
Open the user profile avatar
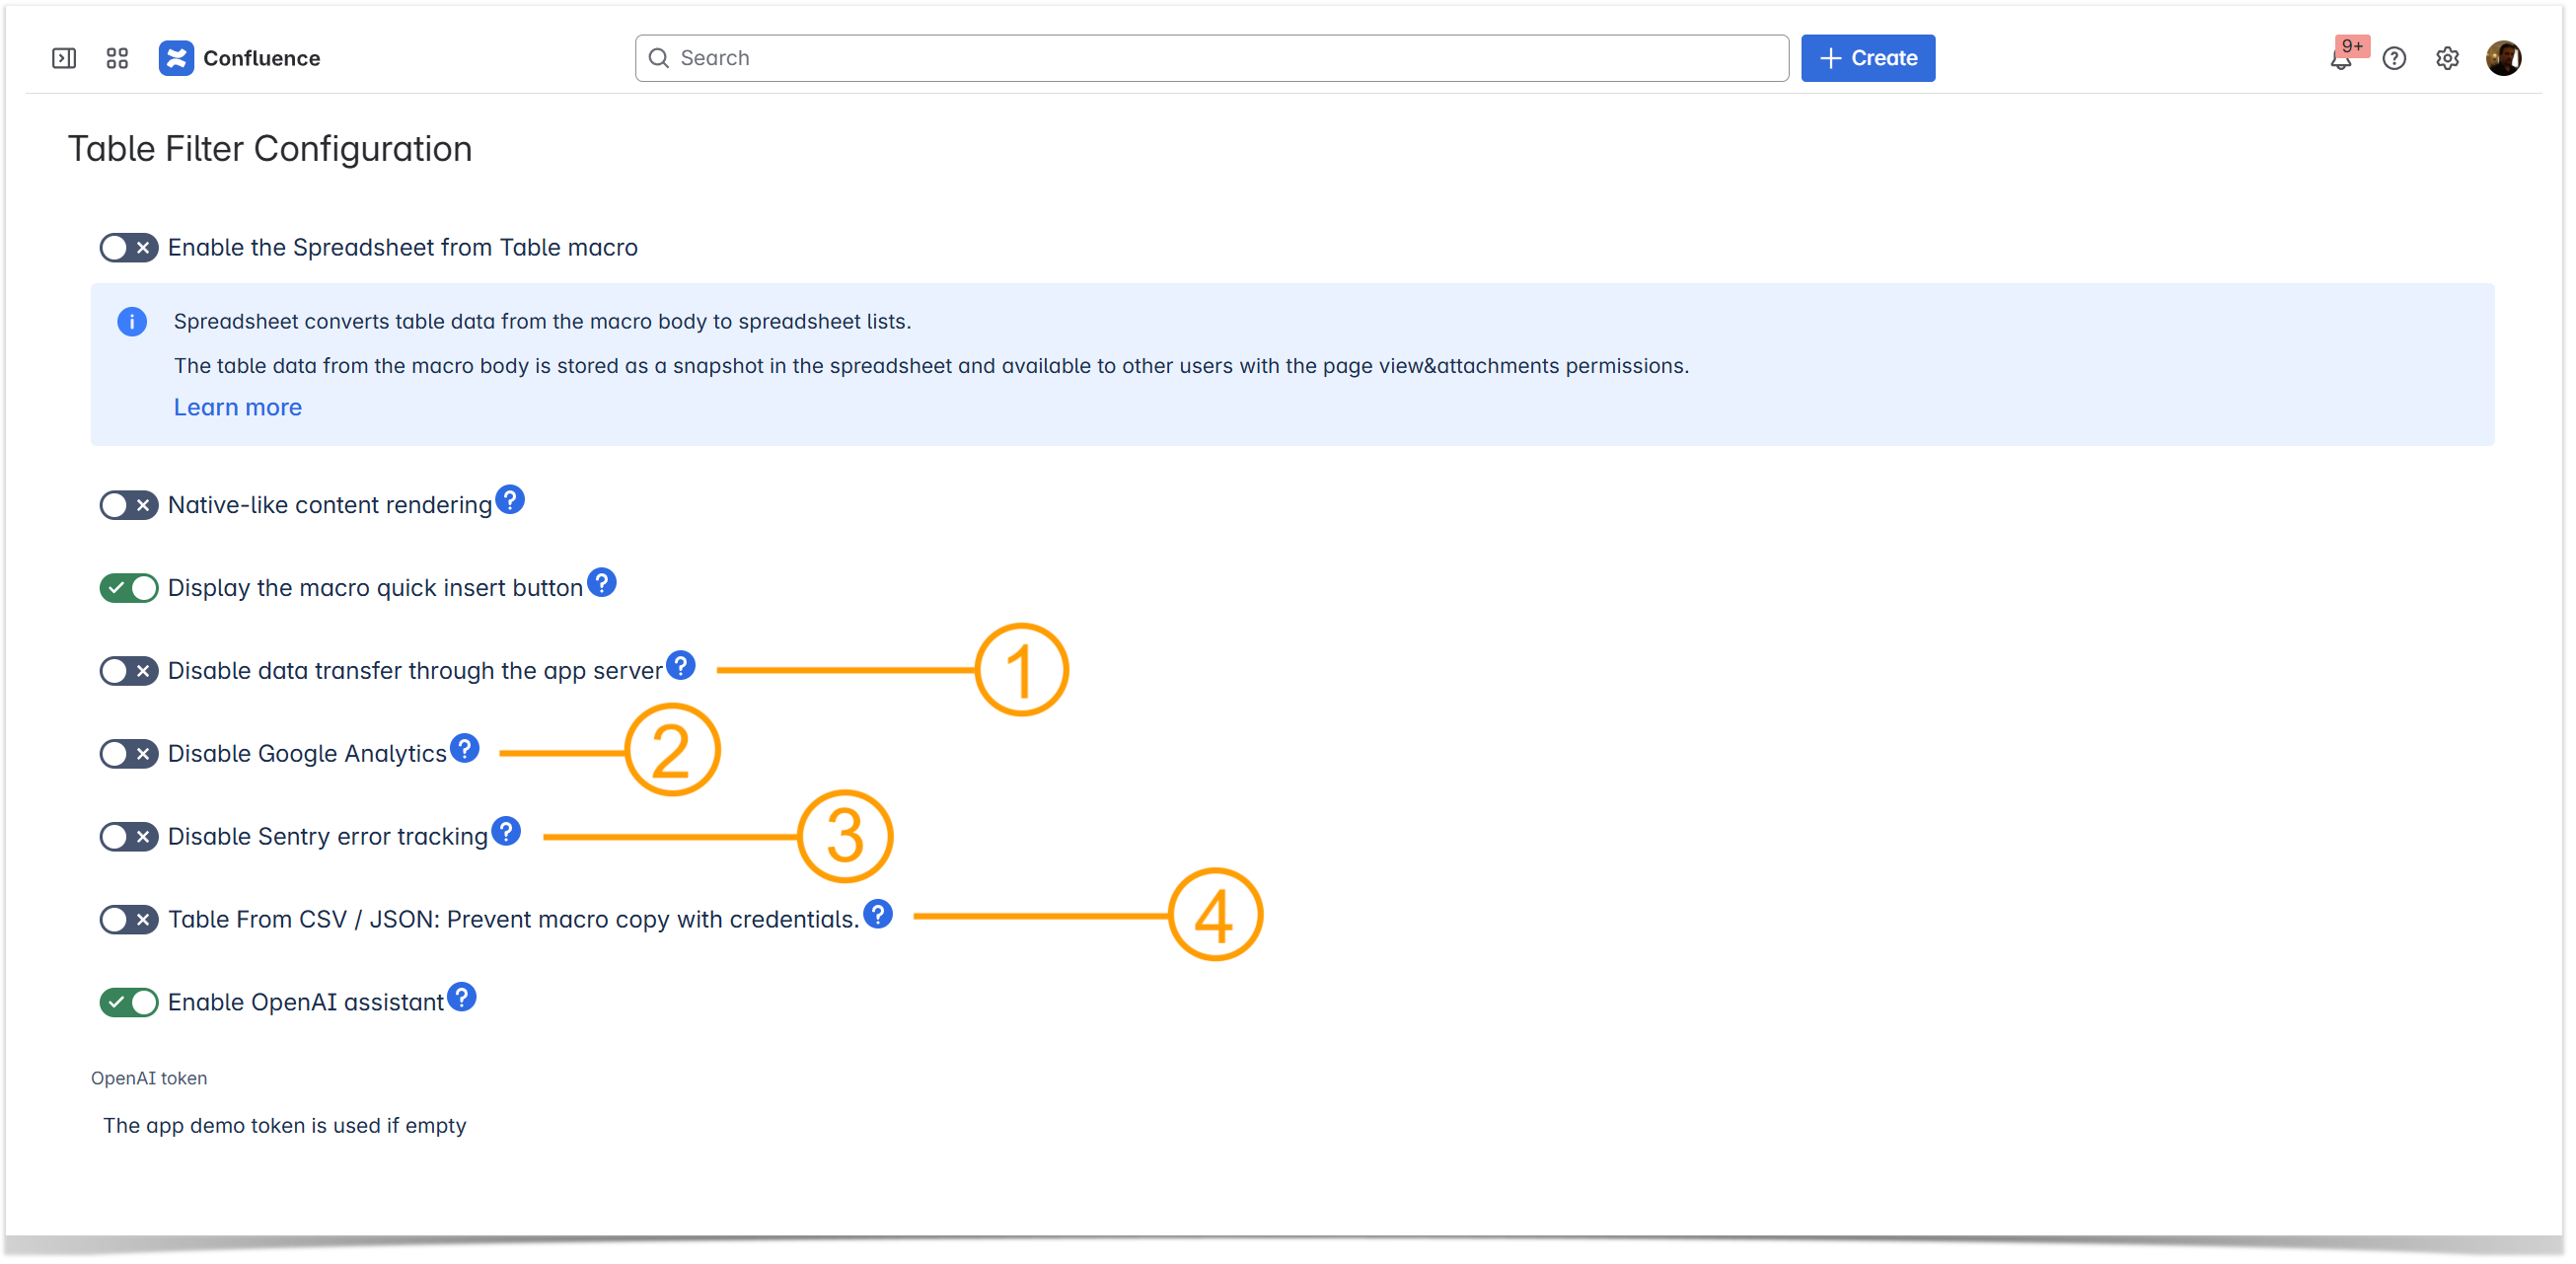click(x=2503, y=58)
